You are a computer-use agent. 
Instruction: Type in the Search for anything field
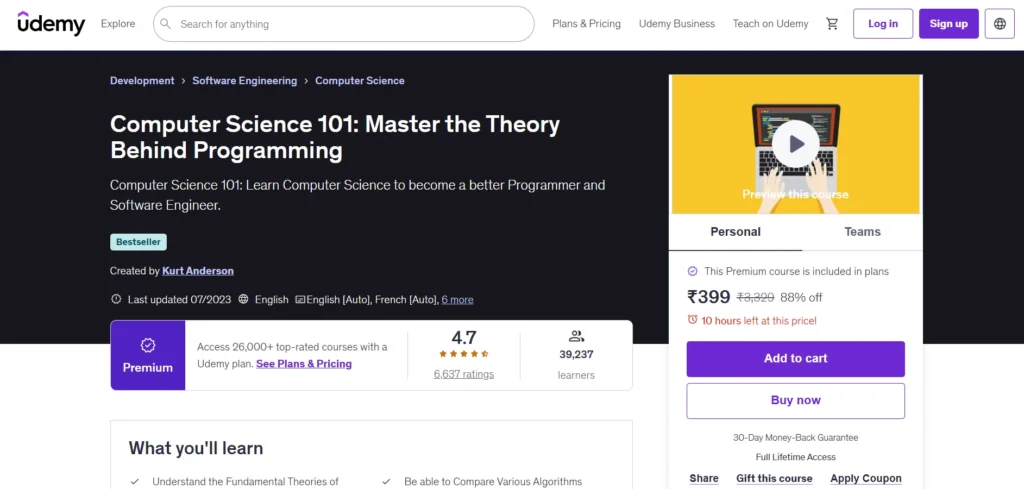350,24
